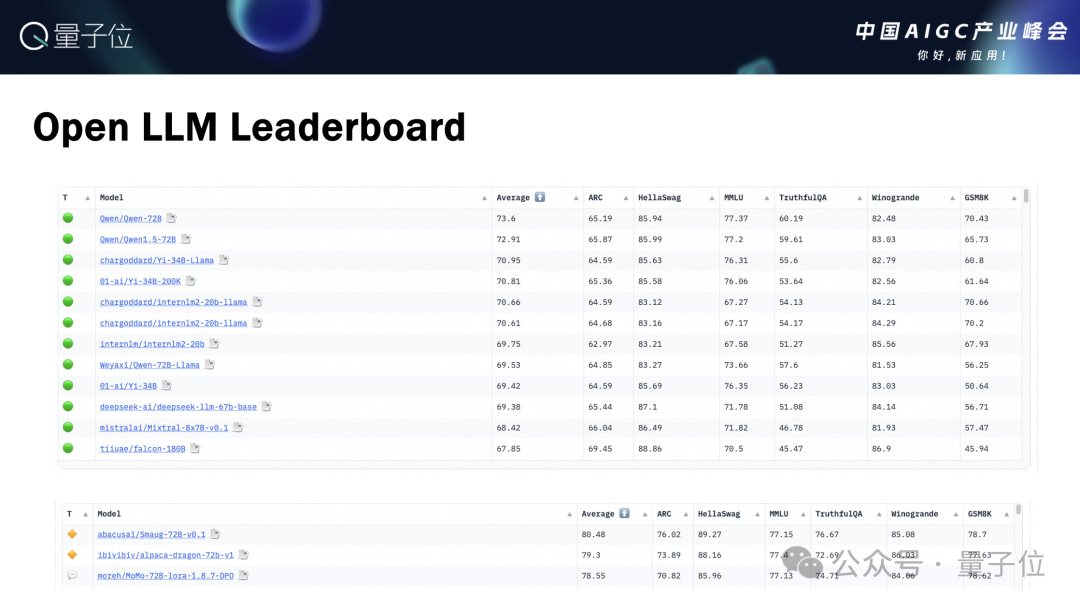Top table vertical scrollbar
The image size is (1080, 607).
(1026, 196)
